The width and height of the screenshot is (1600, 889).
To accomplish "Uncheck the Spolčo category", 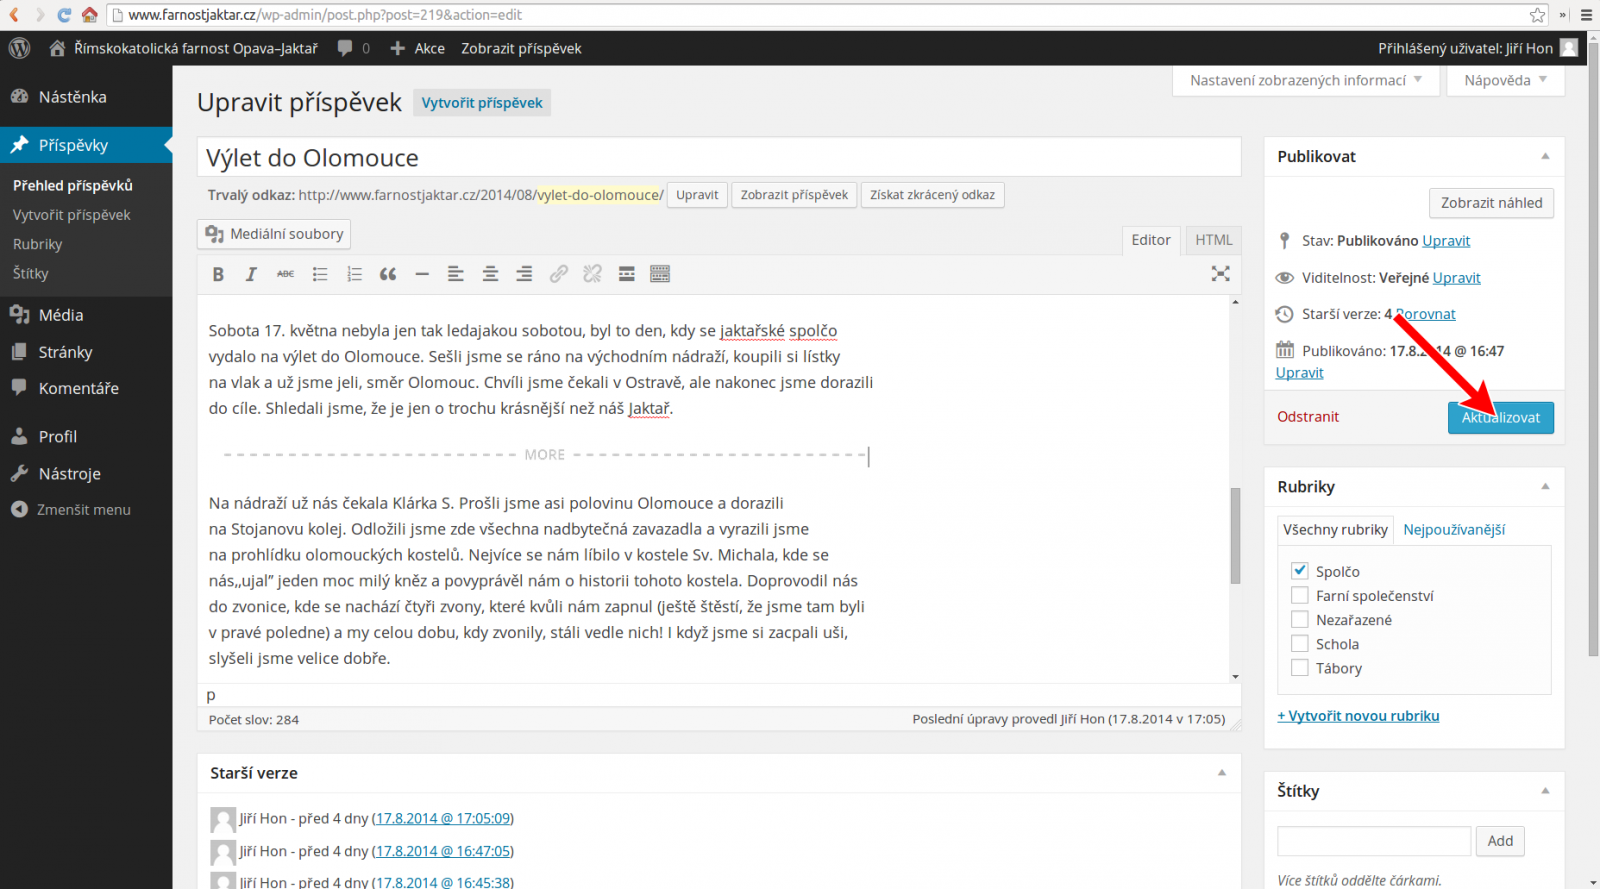I will (1300, 570).
